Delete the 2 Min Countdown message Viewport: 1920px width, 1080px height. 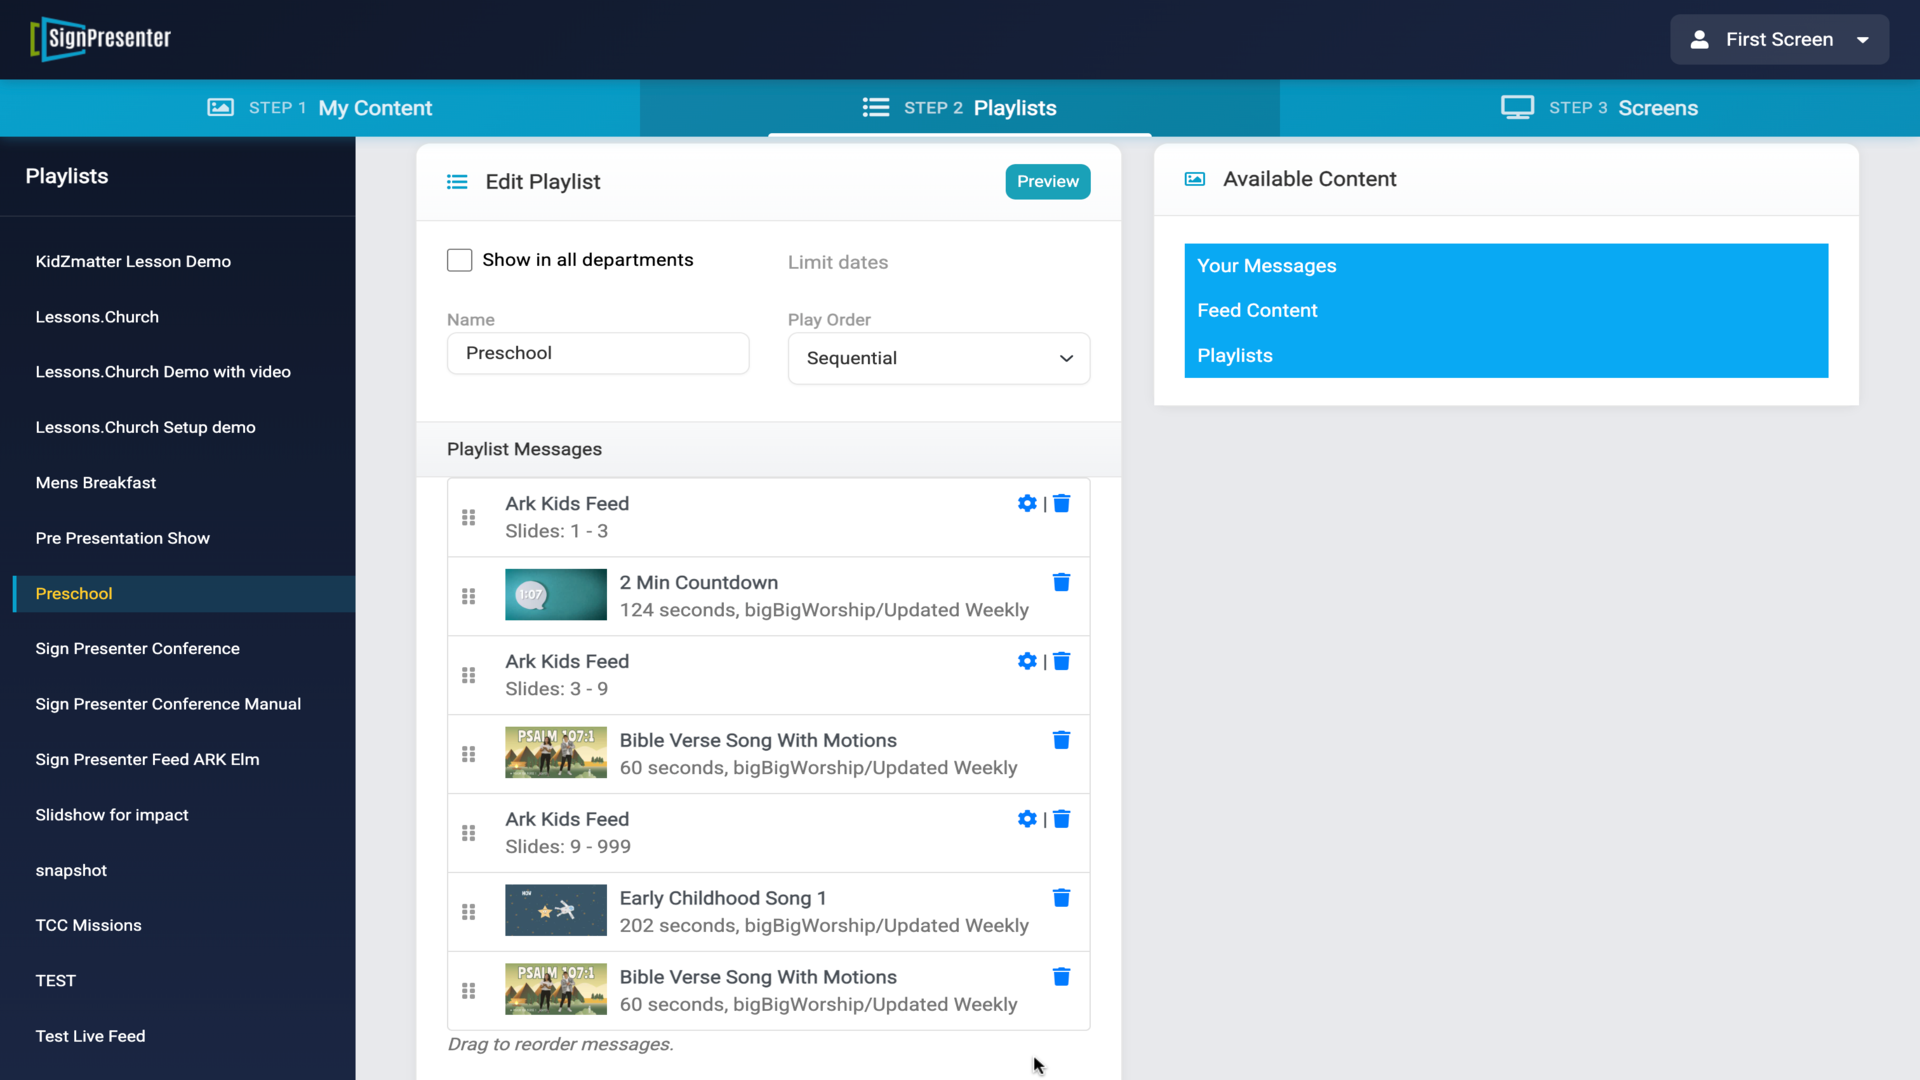1061,582
